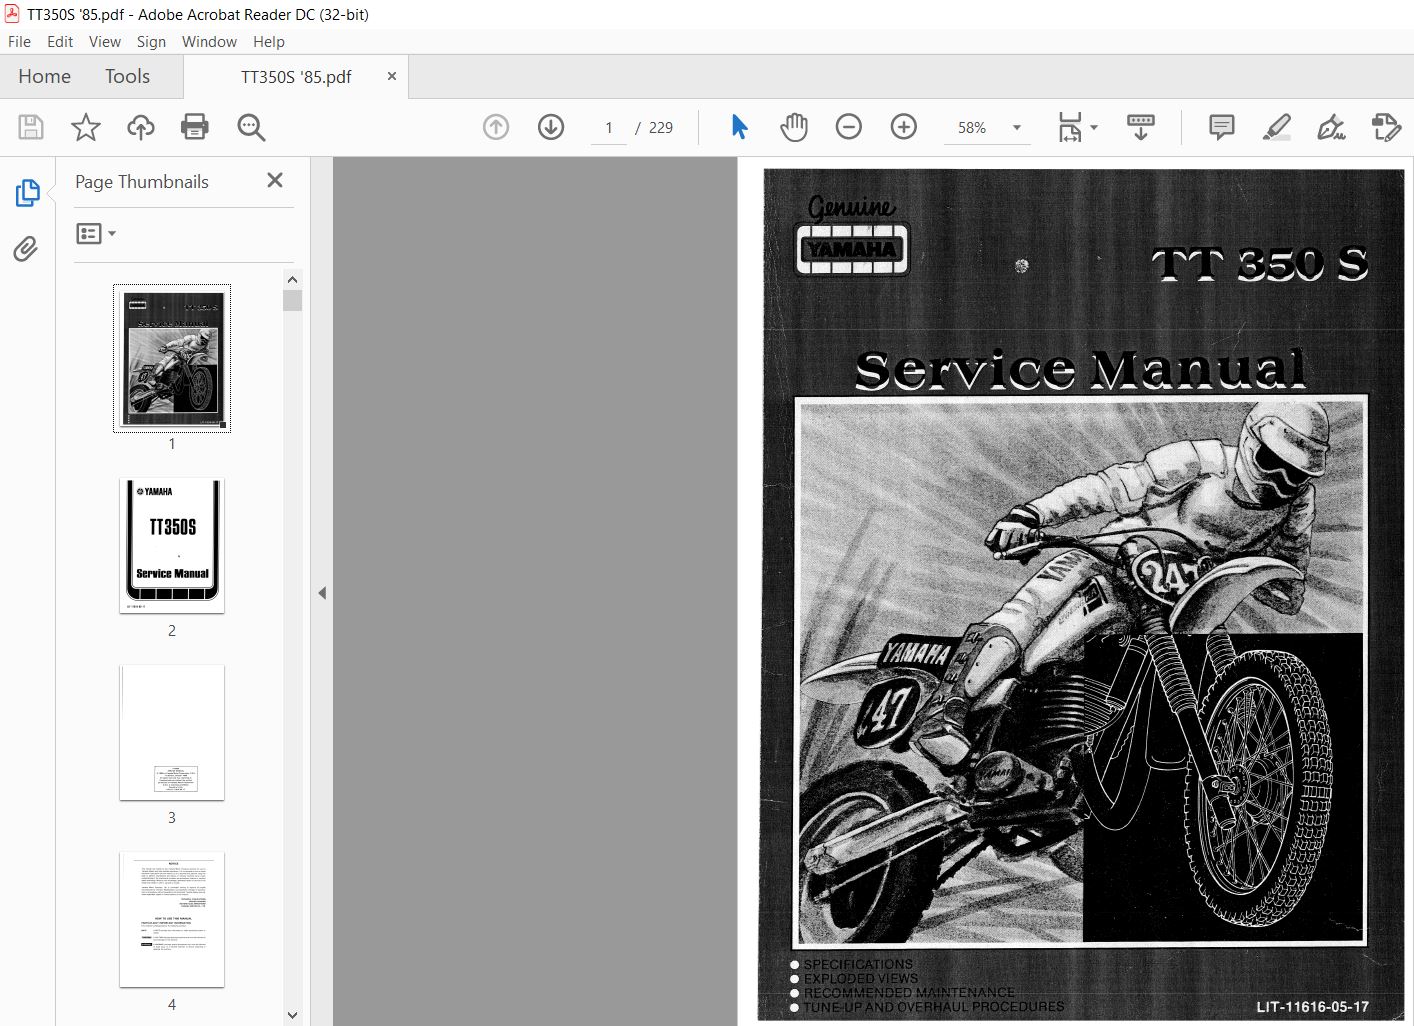Click the page number input field

pos(608,127)
